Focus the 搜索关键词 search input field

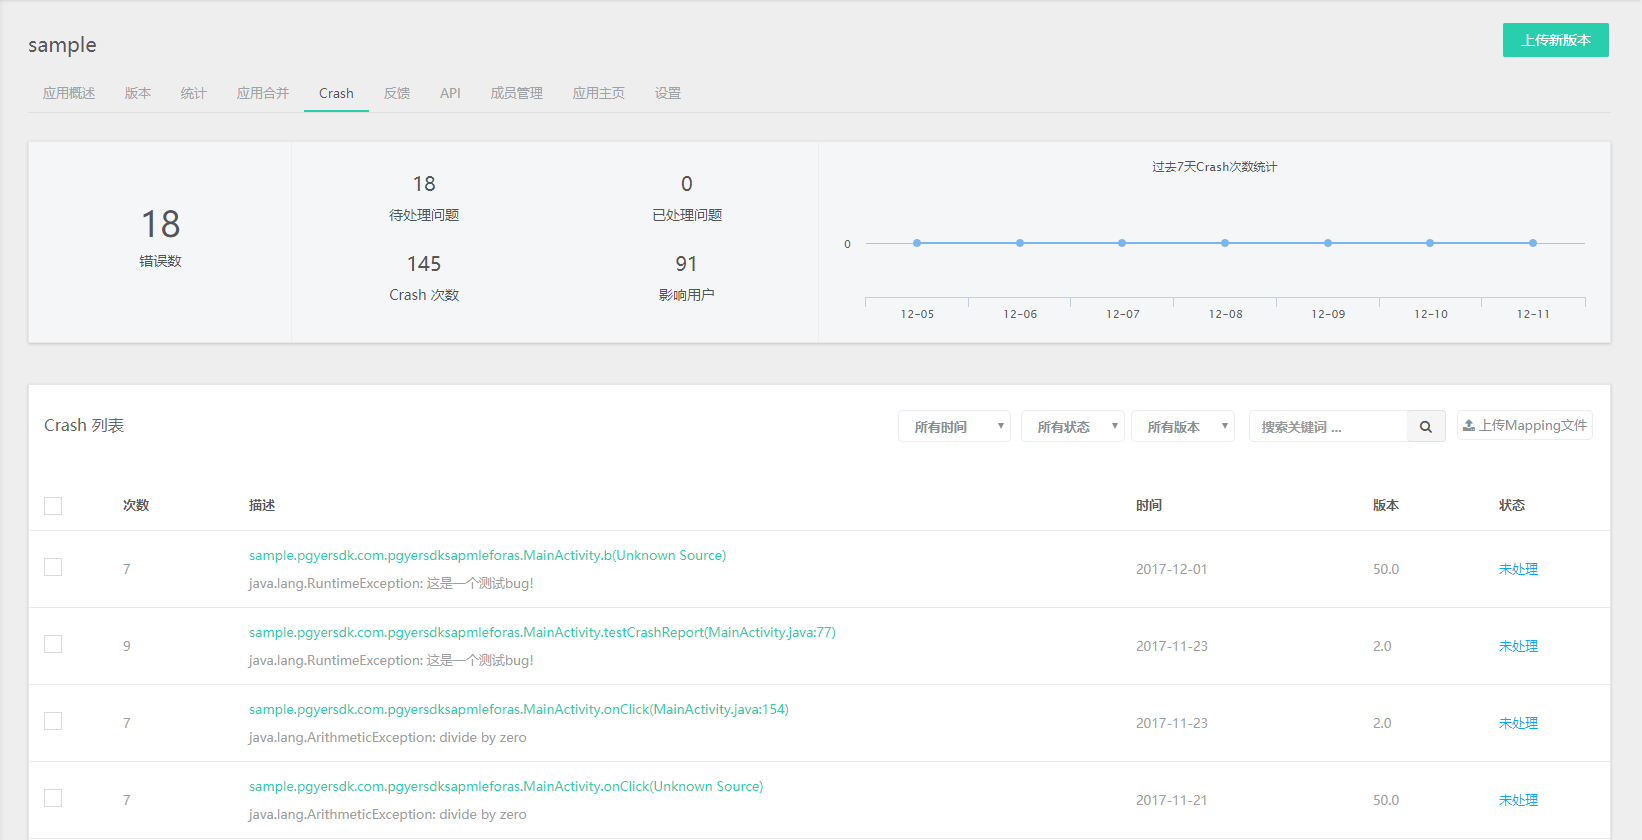click(1327, 427)
